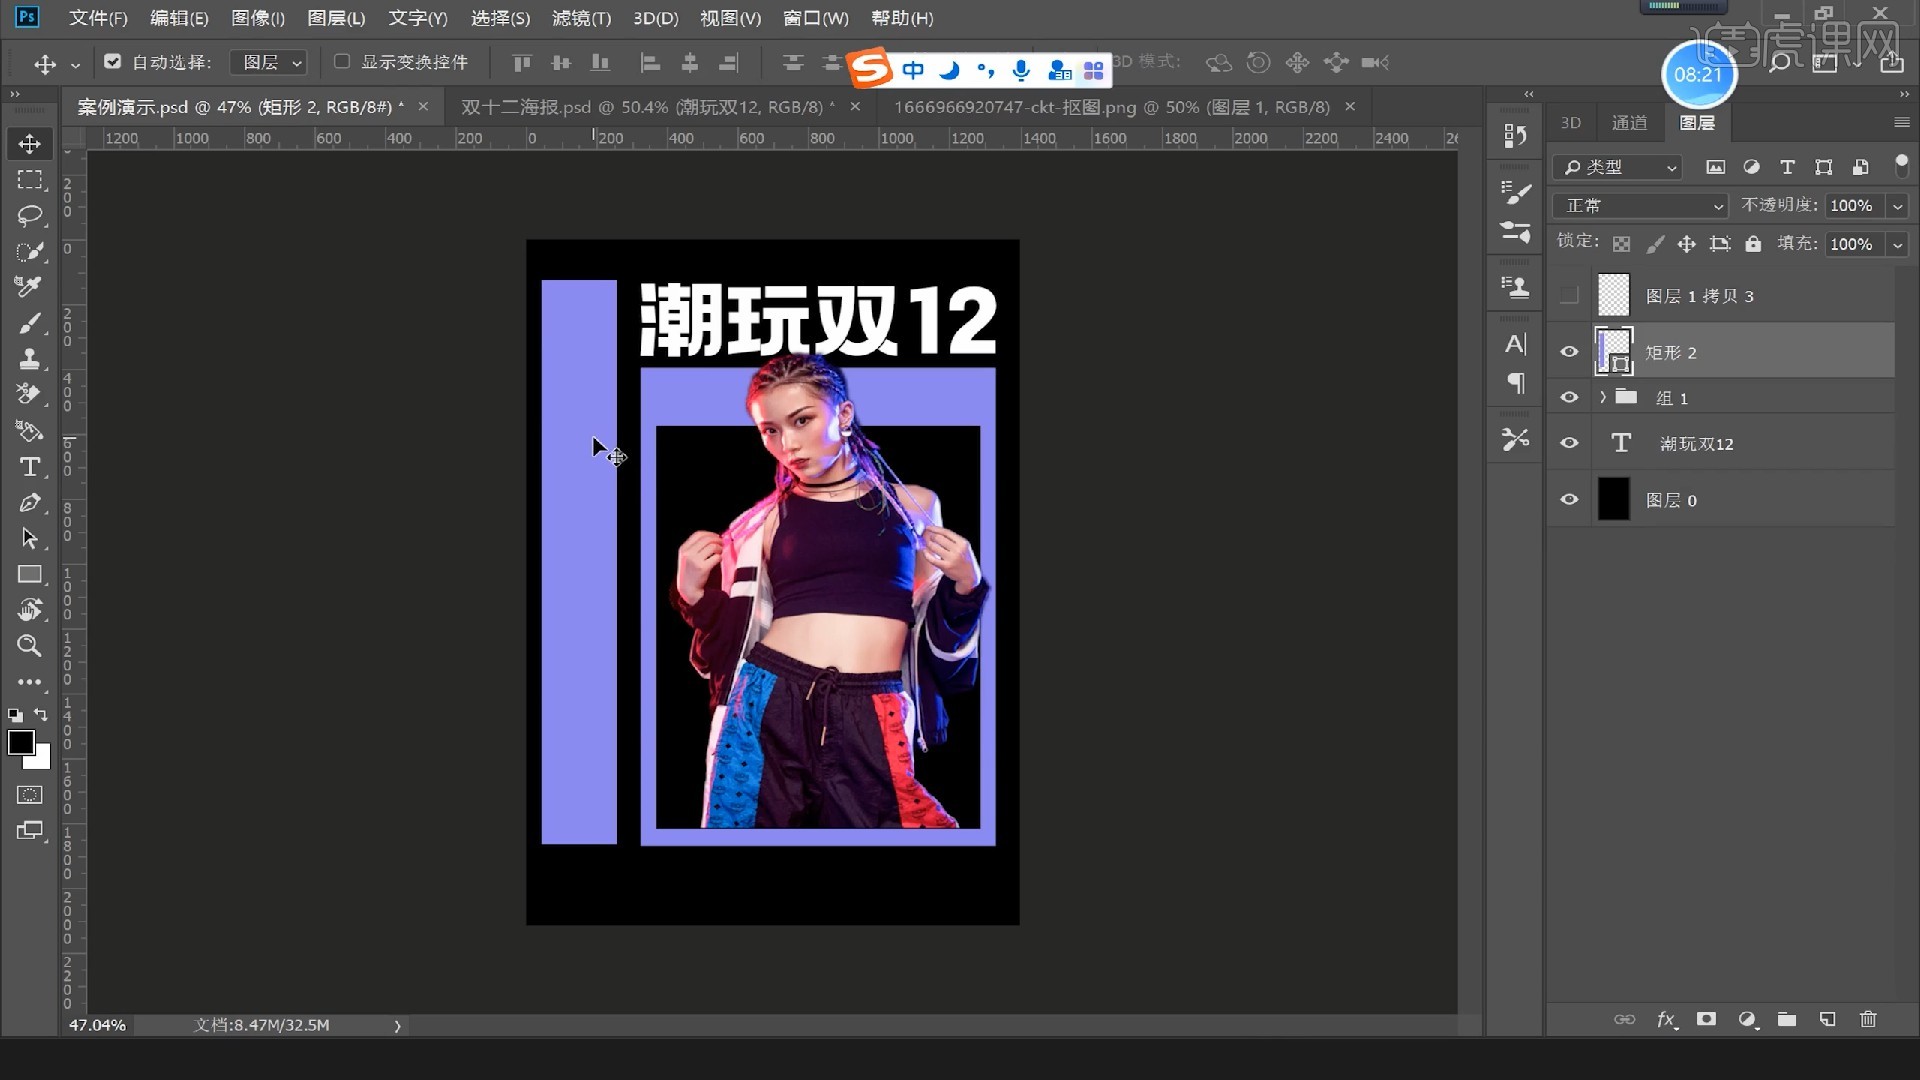Hide the 图层 0 layer
This screenshot has height=1080, width=1920.
click(1569, 499)
